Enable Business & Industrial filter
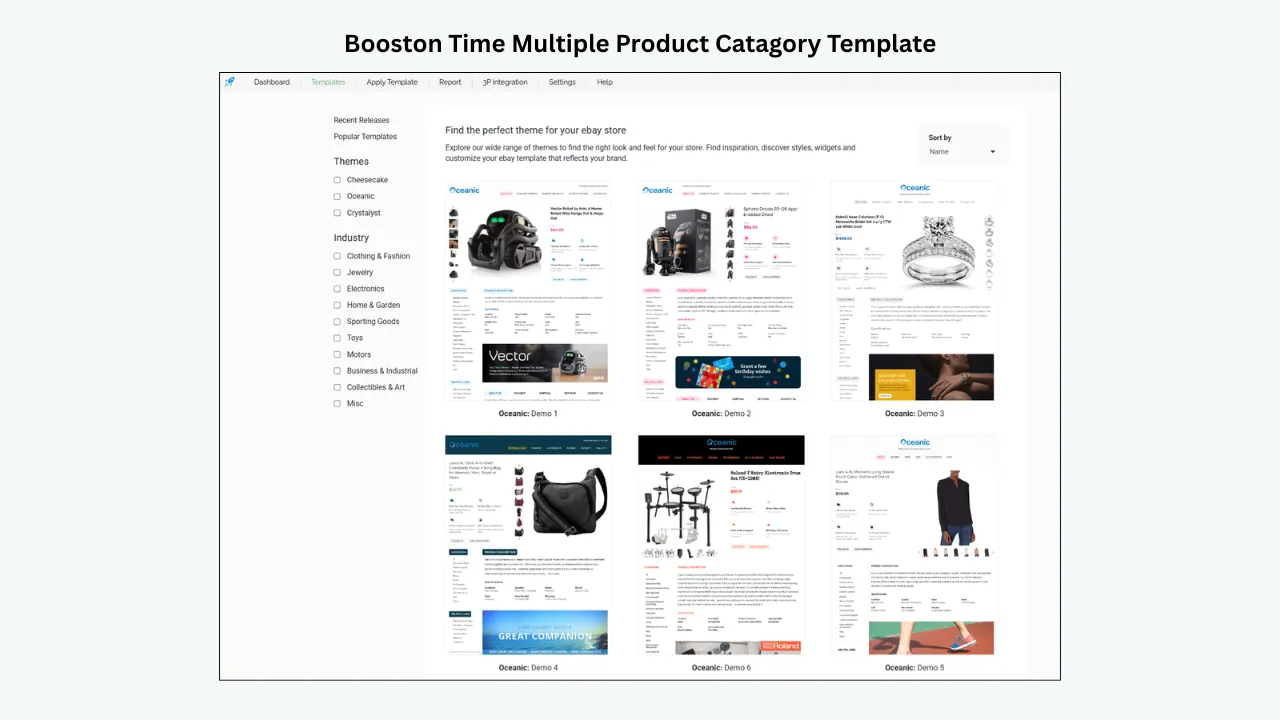The width and height of the screenshot is (1280, 720). 337,371
